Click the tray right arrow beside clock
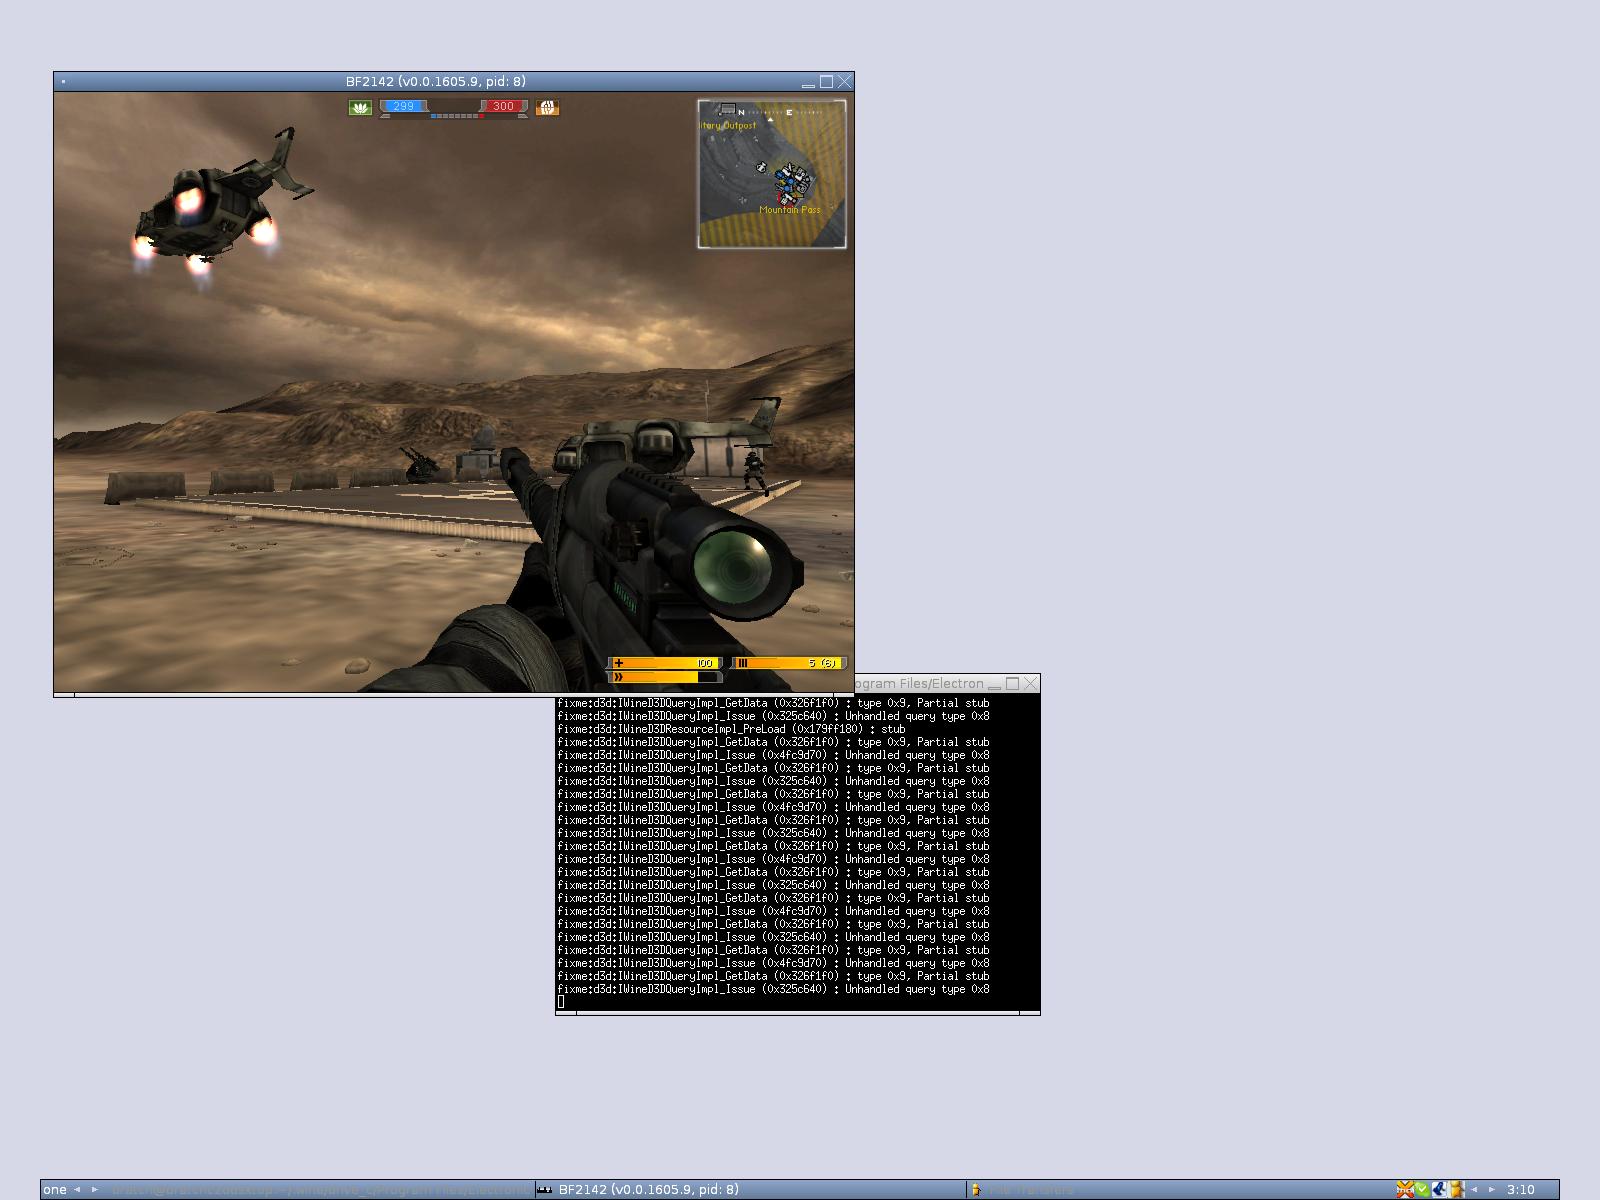The image size is (1600, 1200). [x=1492, y=1190]
